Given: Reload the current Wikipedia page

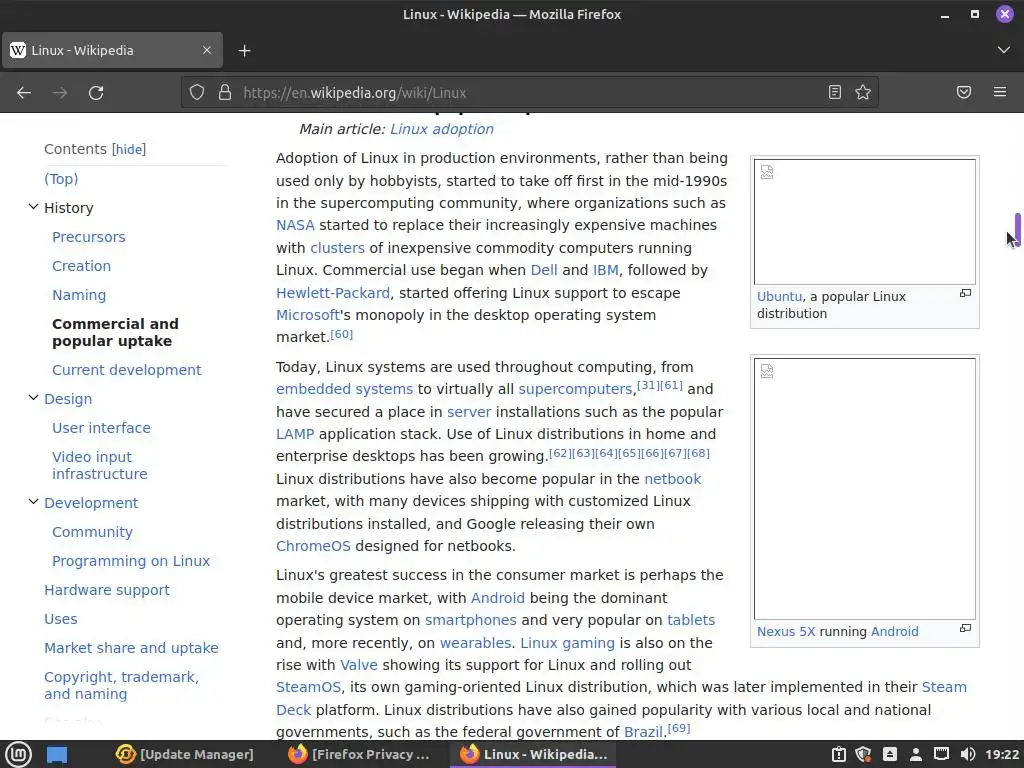Looking at the screenshot, I should 96,93.
